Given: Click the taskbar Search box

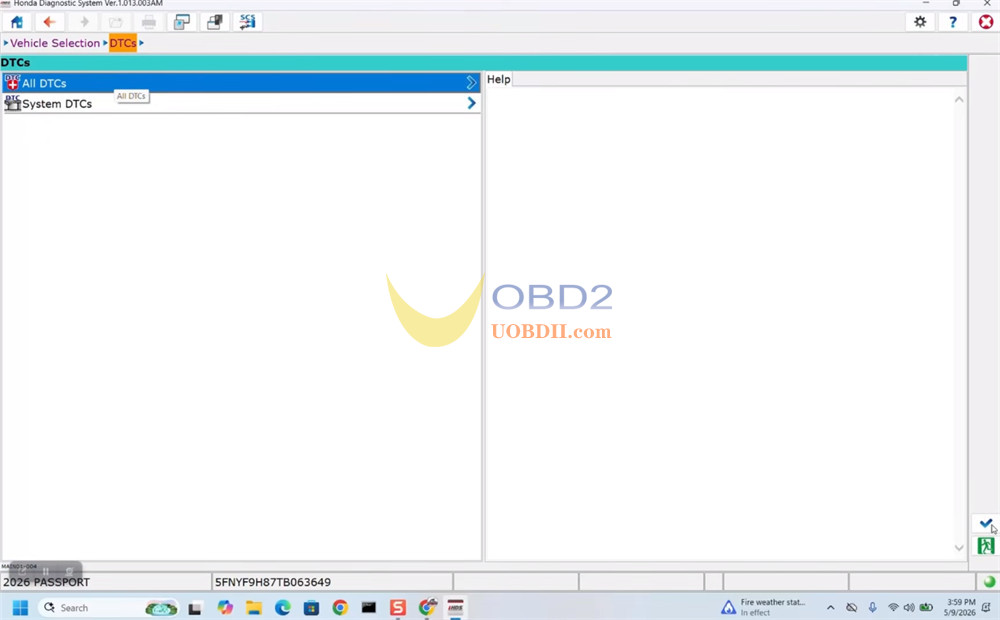Looking at the screenshot, I should (x=108, y=608).
